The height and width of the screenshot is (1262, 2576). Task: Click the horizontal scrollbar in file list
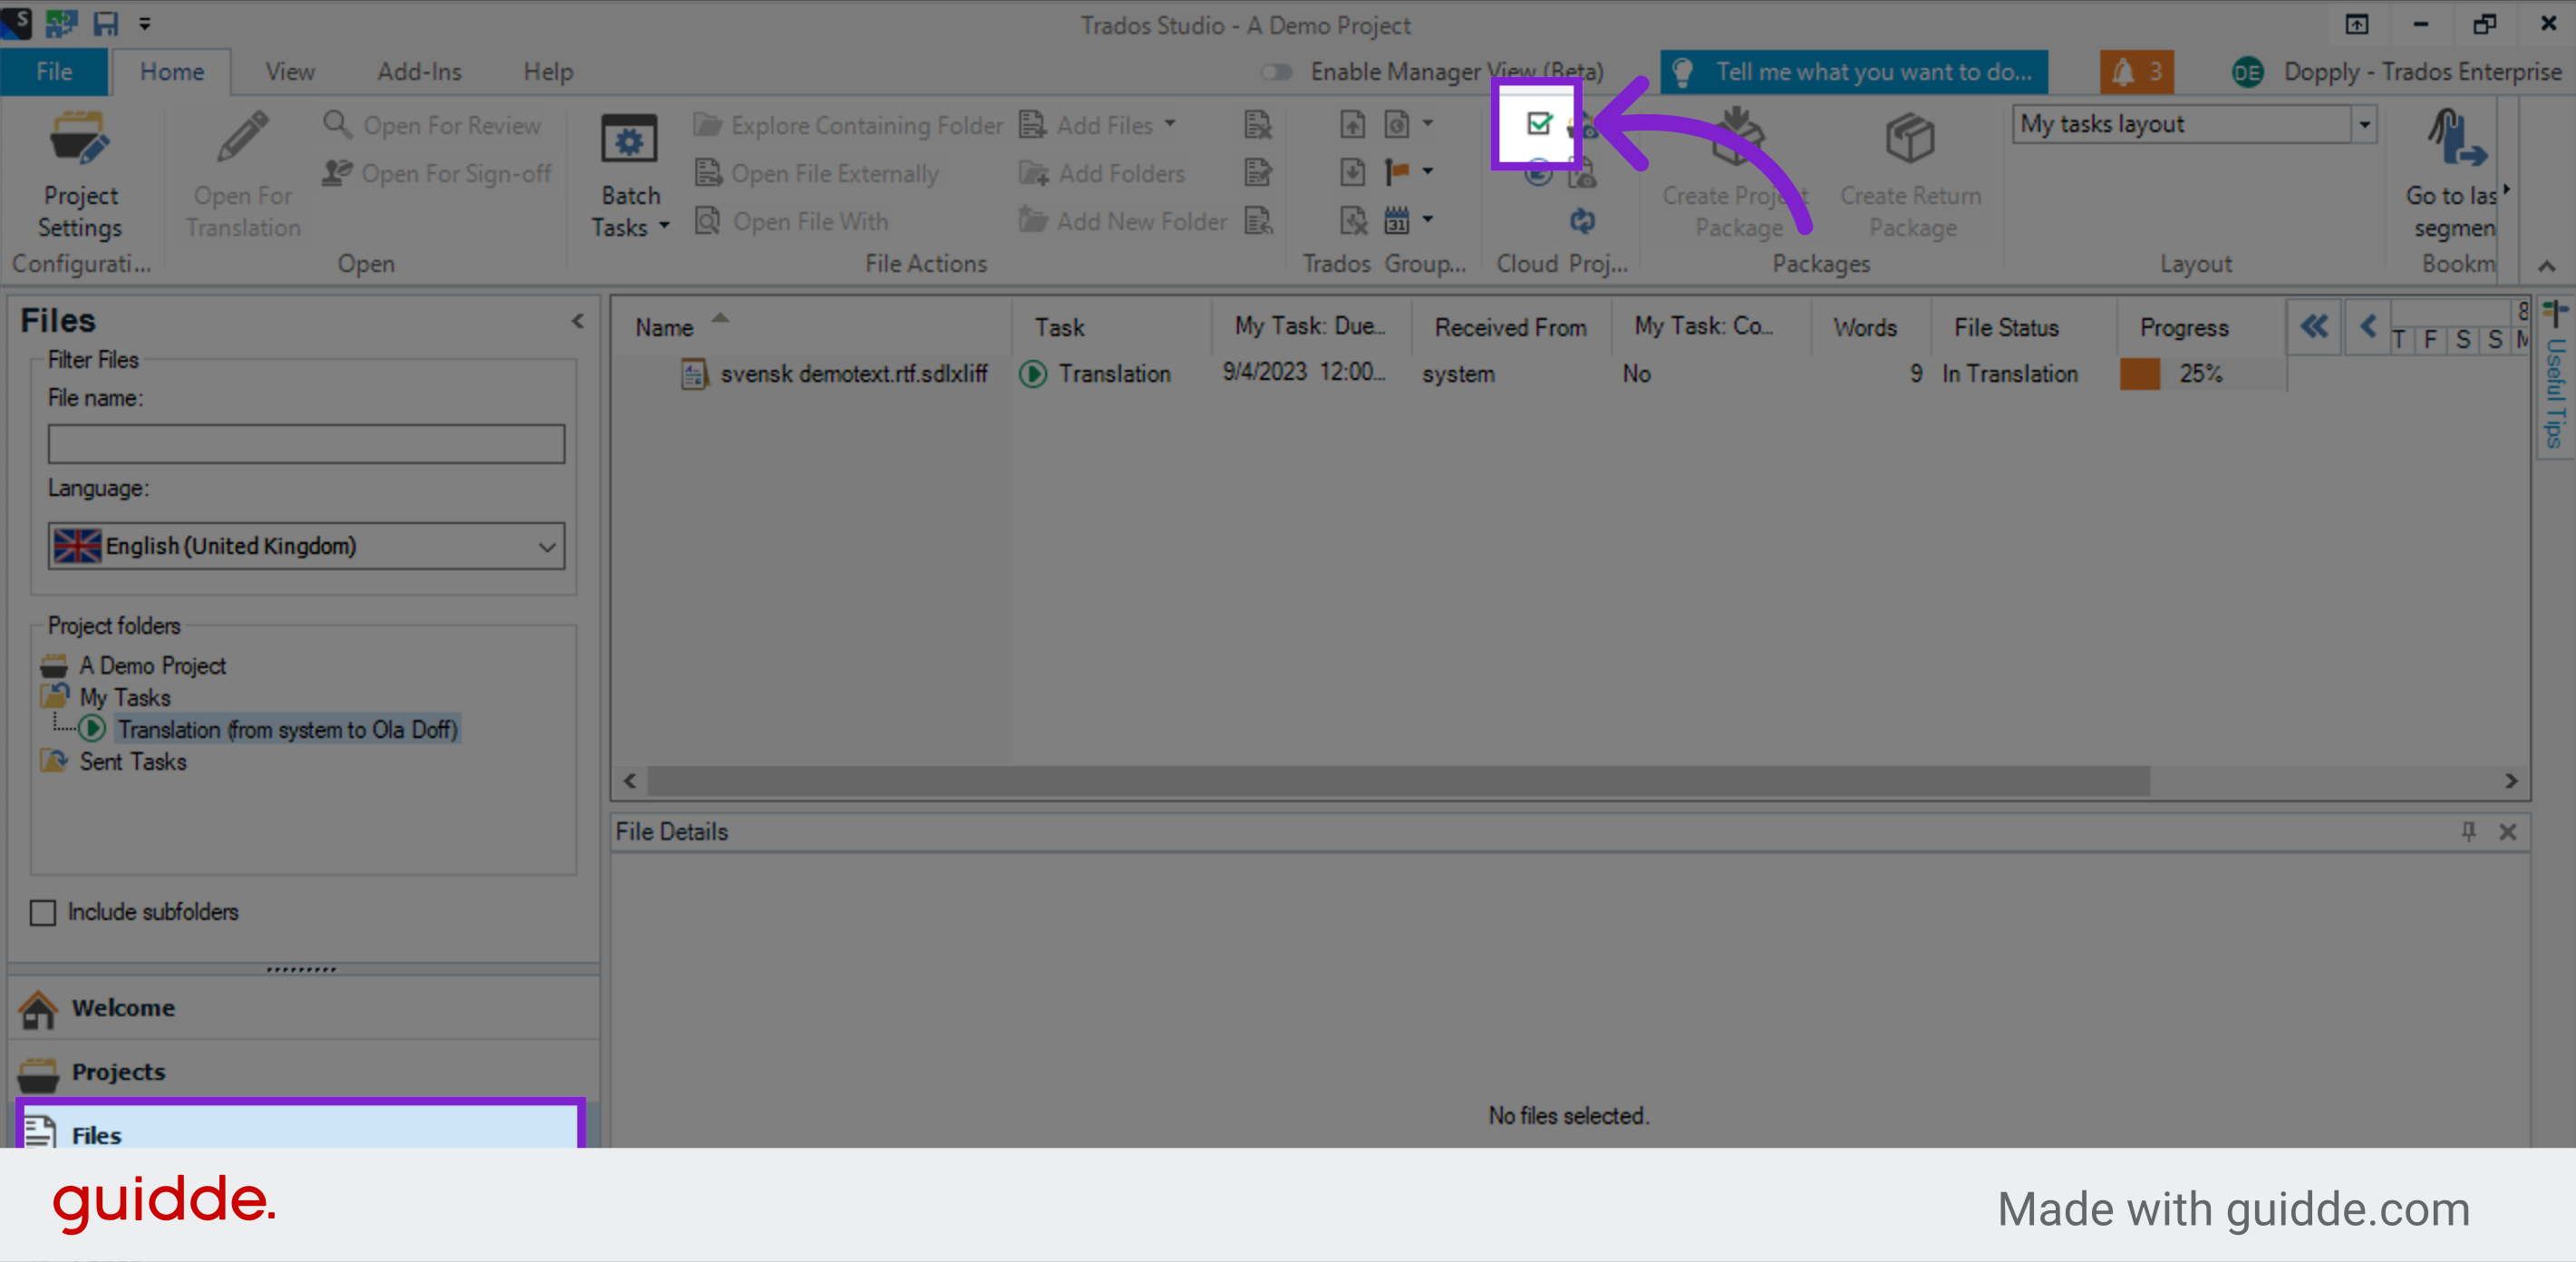(x=1398, y=780)
